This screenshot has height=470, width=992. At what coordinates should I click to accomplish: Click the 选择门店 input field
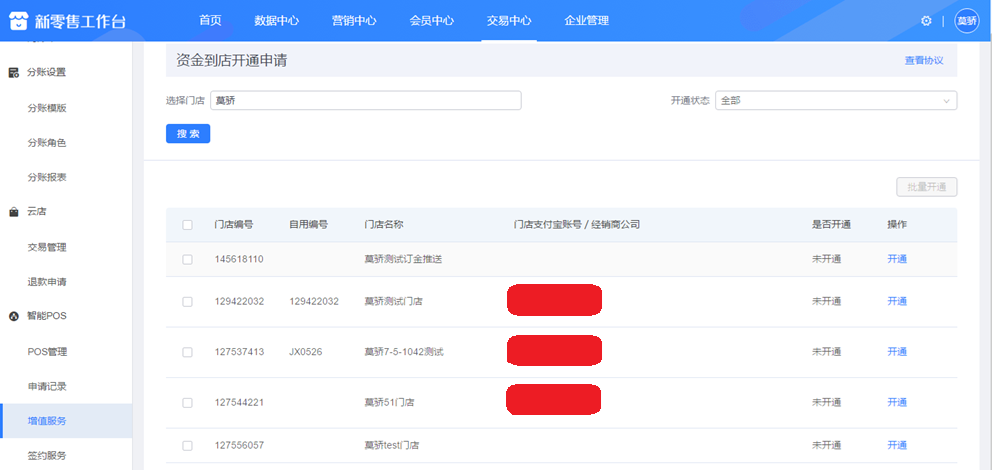pos(366,101)
